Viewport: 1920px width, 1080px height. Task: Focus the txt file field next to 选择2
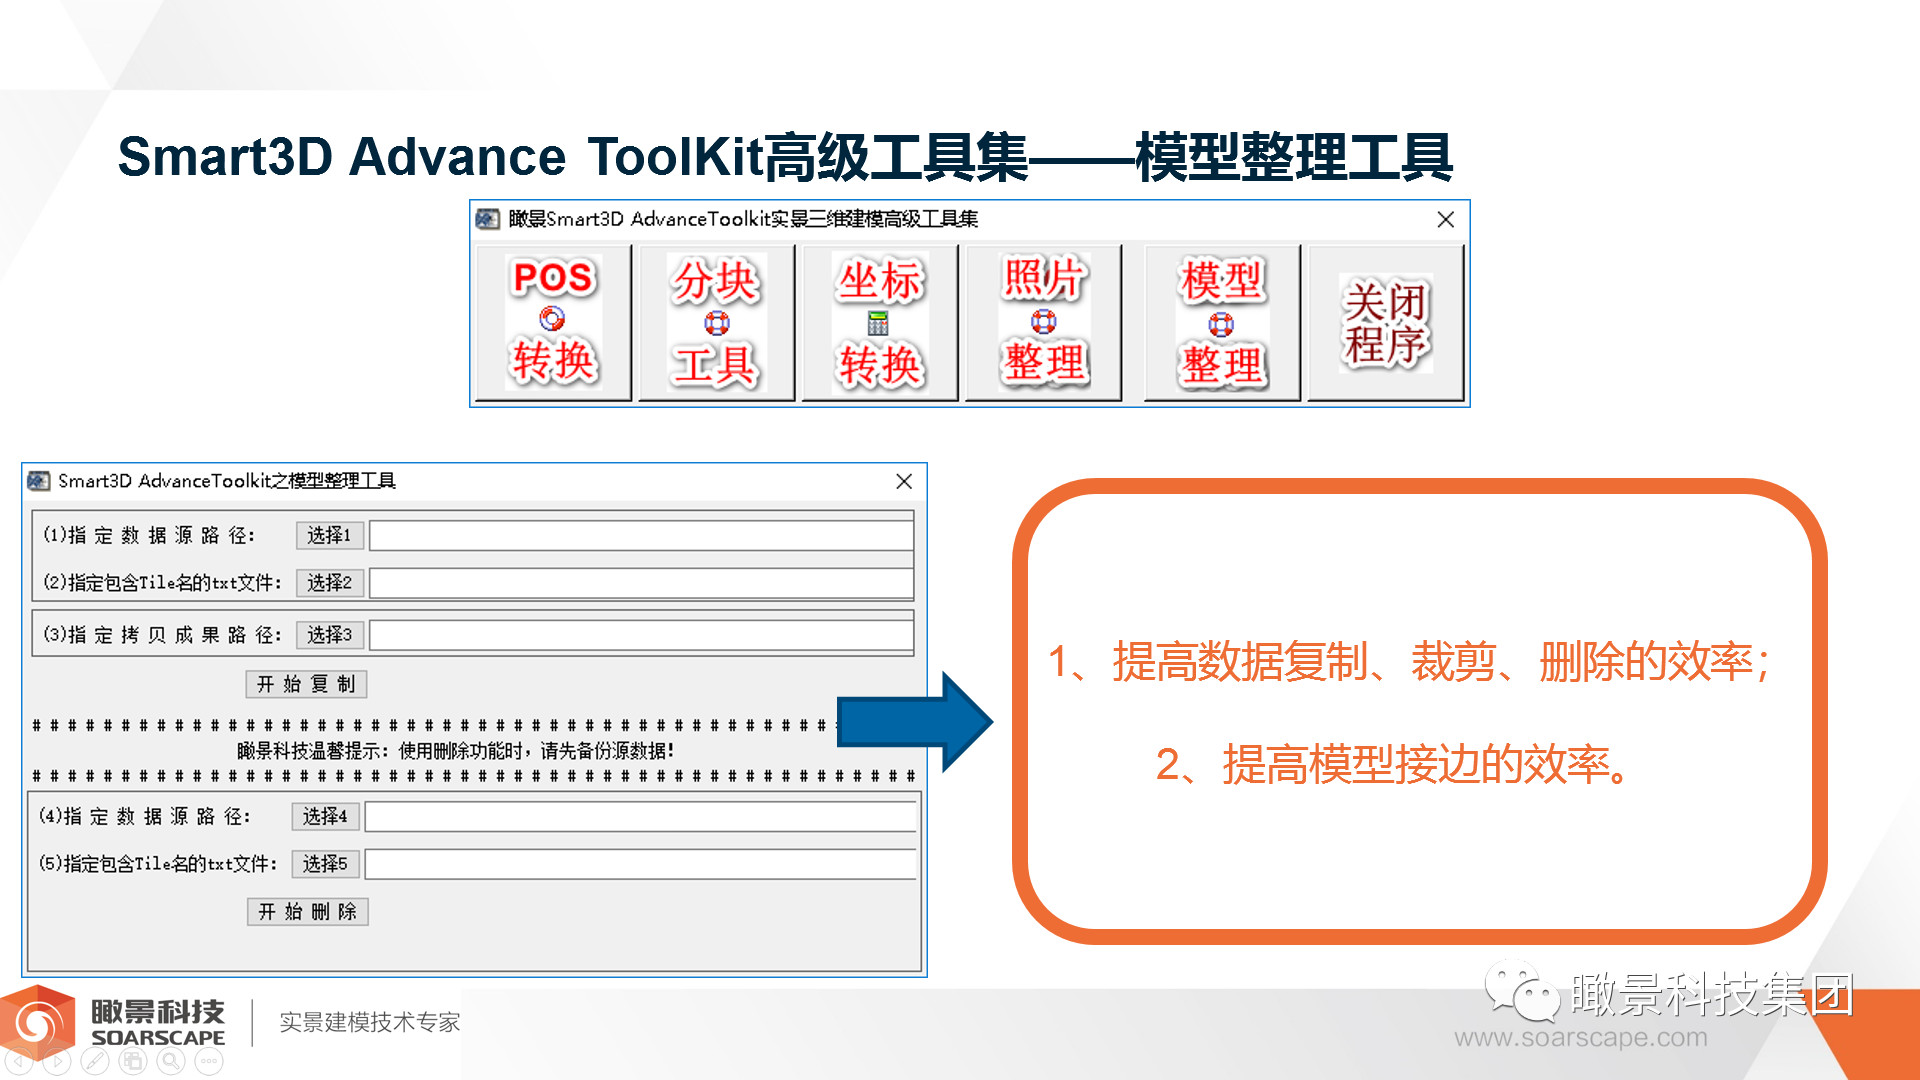point(641,583)
